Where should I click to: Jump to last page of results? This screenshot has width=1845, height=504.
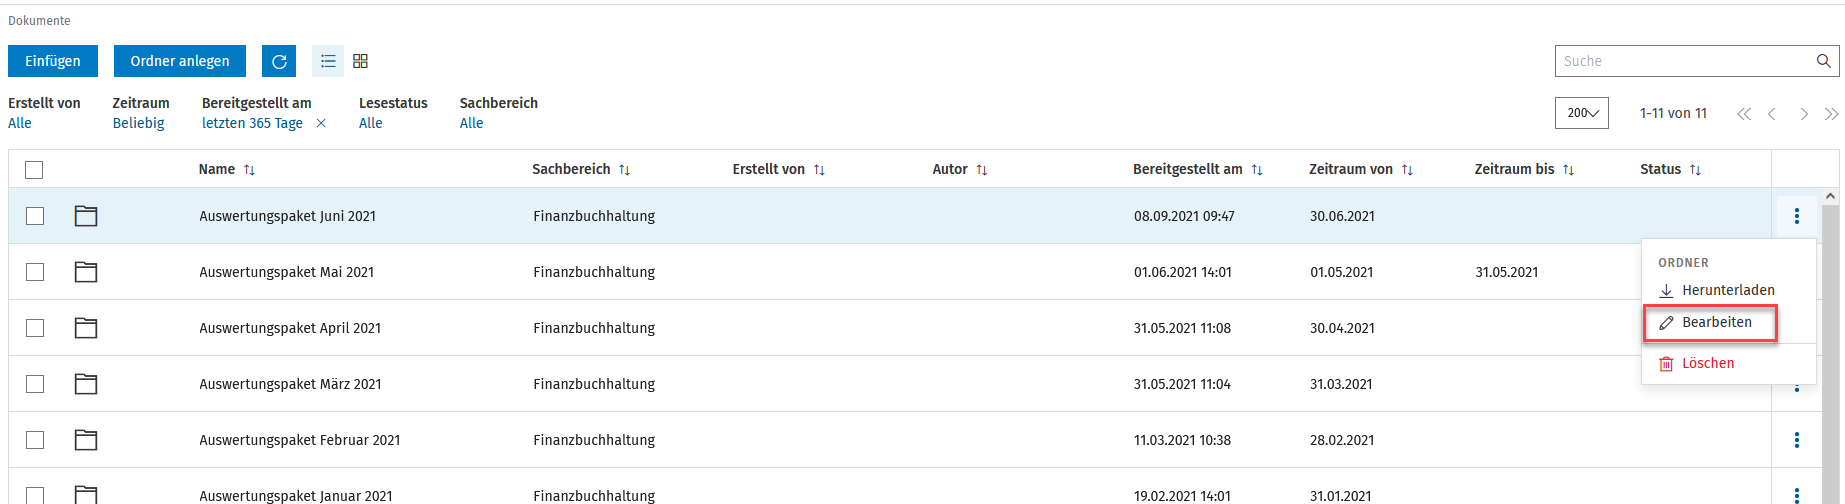[1832, 114]
